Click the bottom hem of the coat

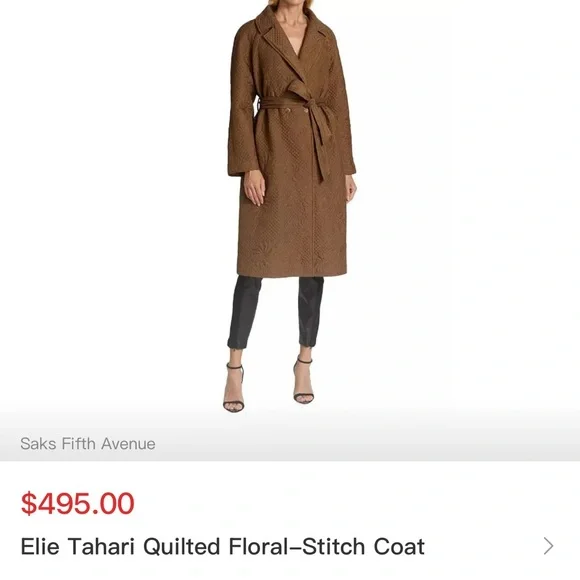coord(291,273)
